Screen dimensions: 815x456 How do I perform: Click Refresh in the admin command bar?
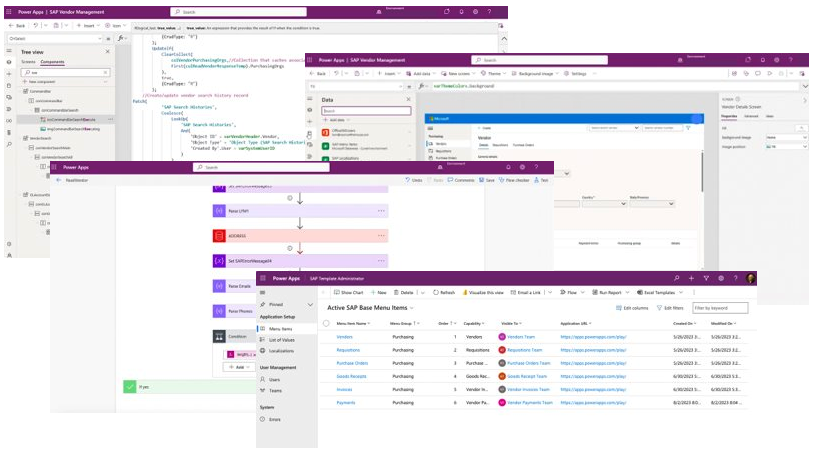[444, 293]
